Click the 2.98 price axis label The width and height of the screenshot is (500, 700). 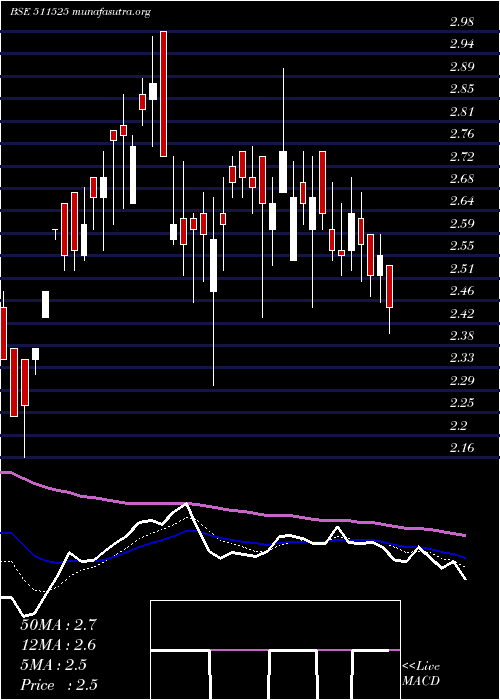pyautogui.click(x=462, y=22)
